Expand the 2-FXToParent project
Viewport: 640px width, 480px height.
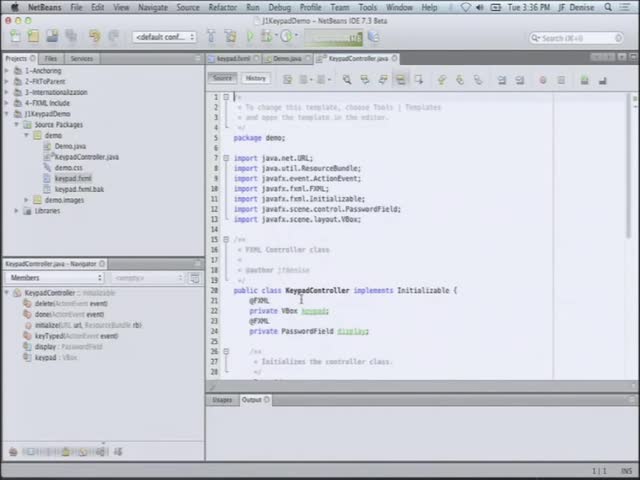point(7,81)
